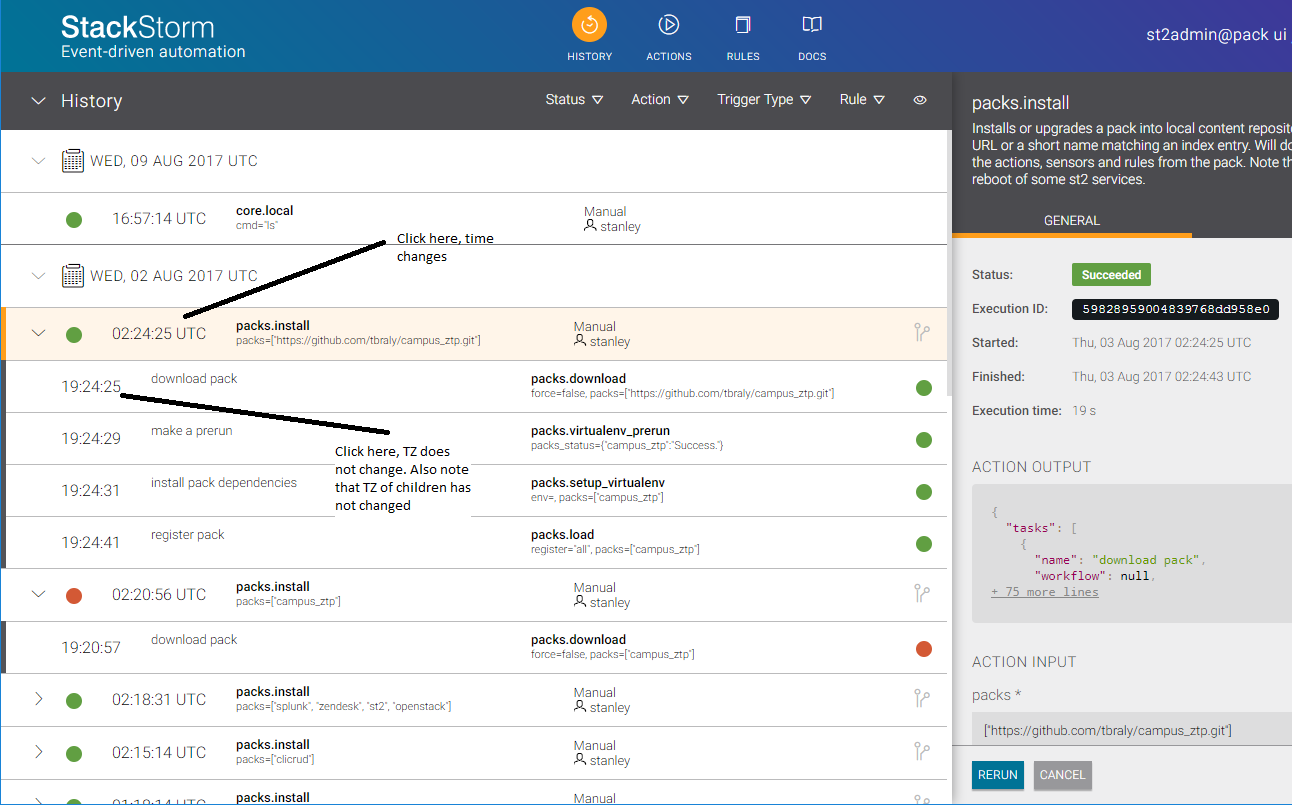Click status dot of download pack 19:24:25

point(924,388)
